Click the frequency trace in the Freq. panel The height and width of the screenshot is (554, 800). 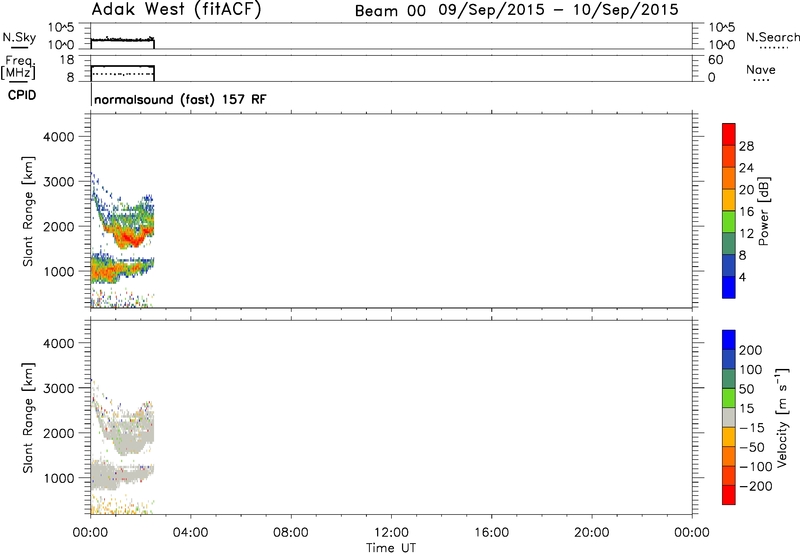122,66
